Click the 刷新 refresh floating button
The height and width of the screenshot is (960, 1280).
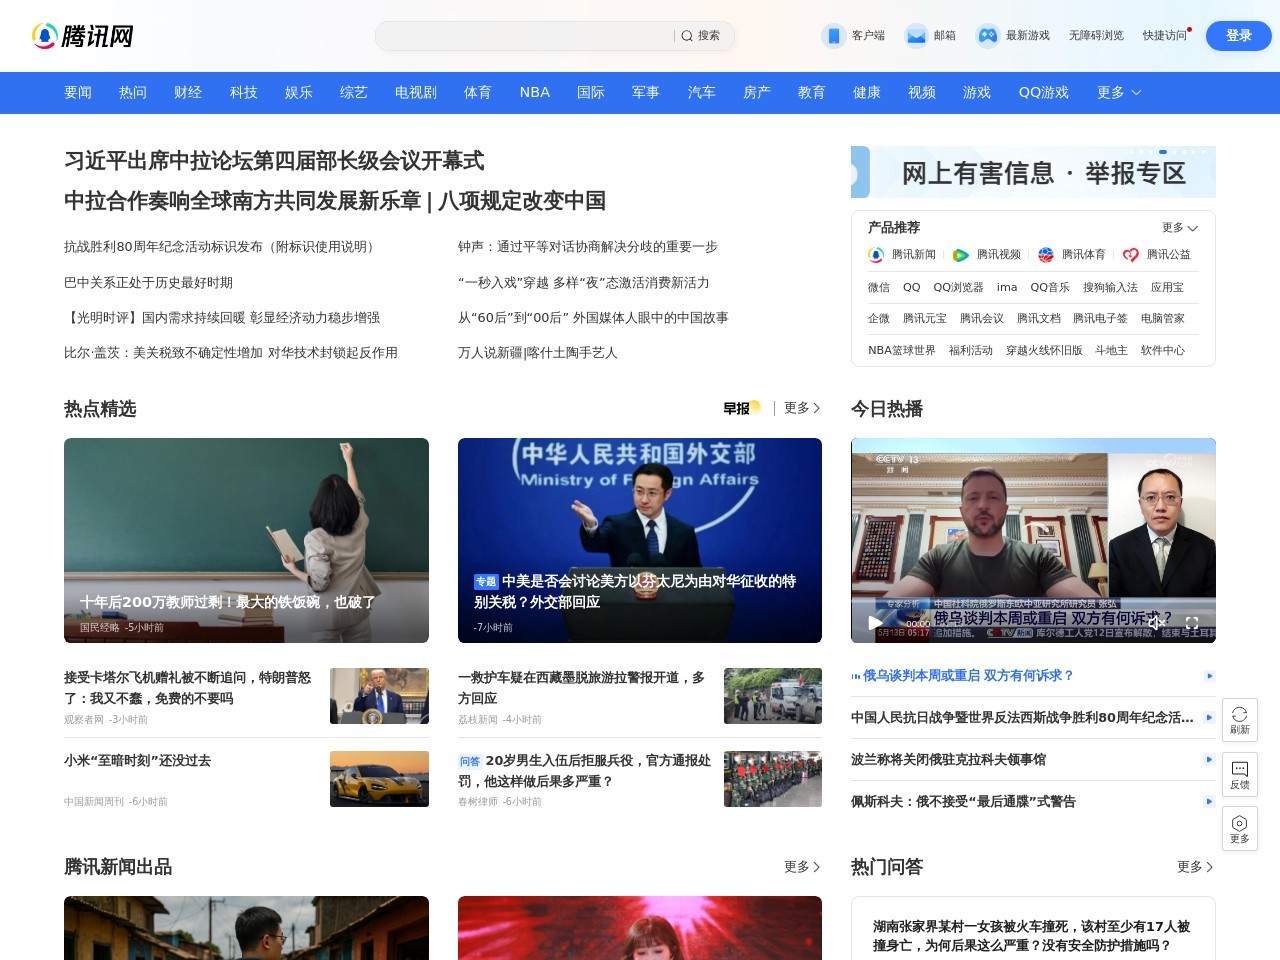(1240, 720)
